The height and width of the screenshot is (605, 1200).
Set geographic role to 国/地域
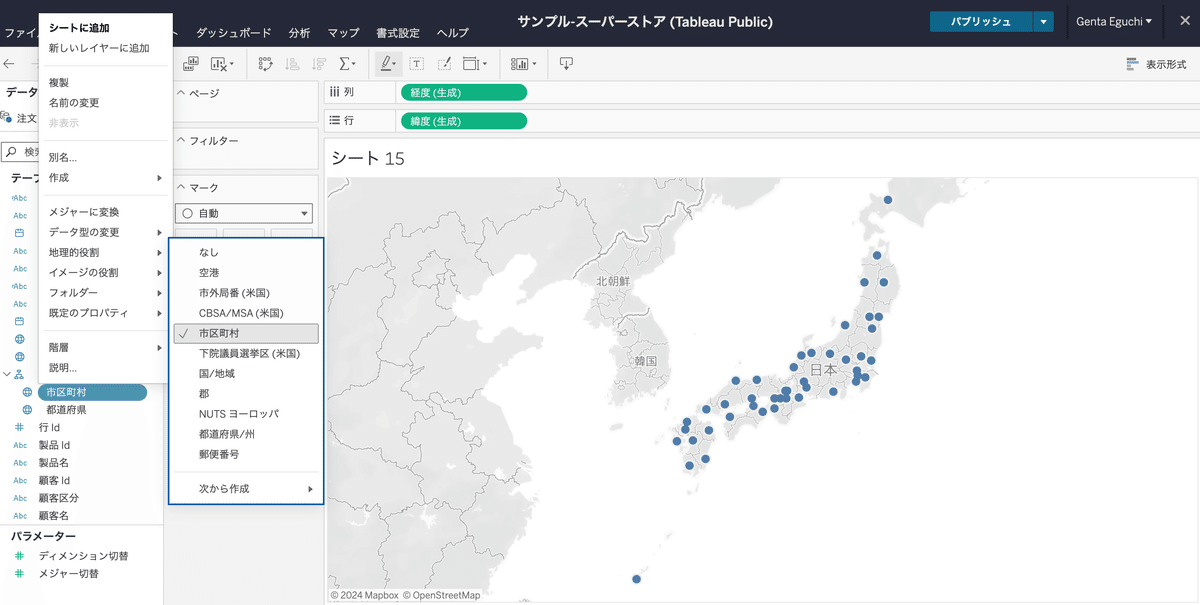[x=246, y=373]
